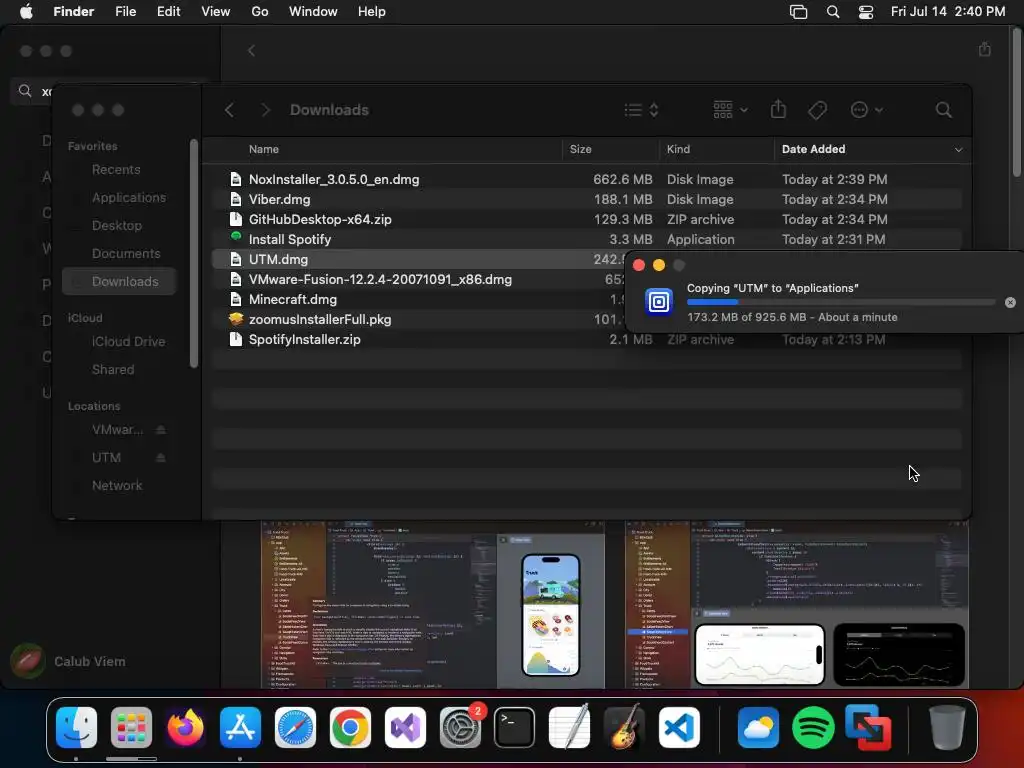Launch Safari from the Dock

click(x=295, y=727)
